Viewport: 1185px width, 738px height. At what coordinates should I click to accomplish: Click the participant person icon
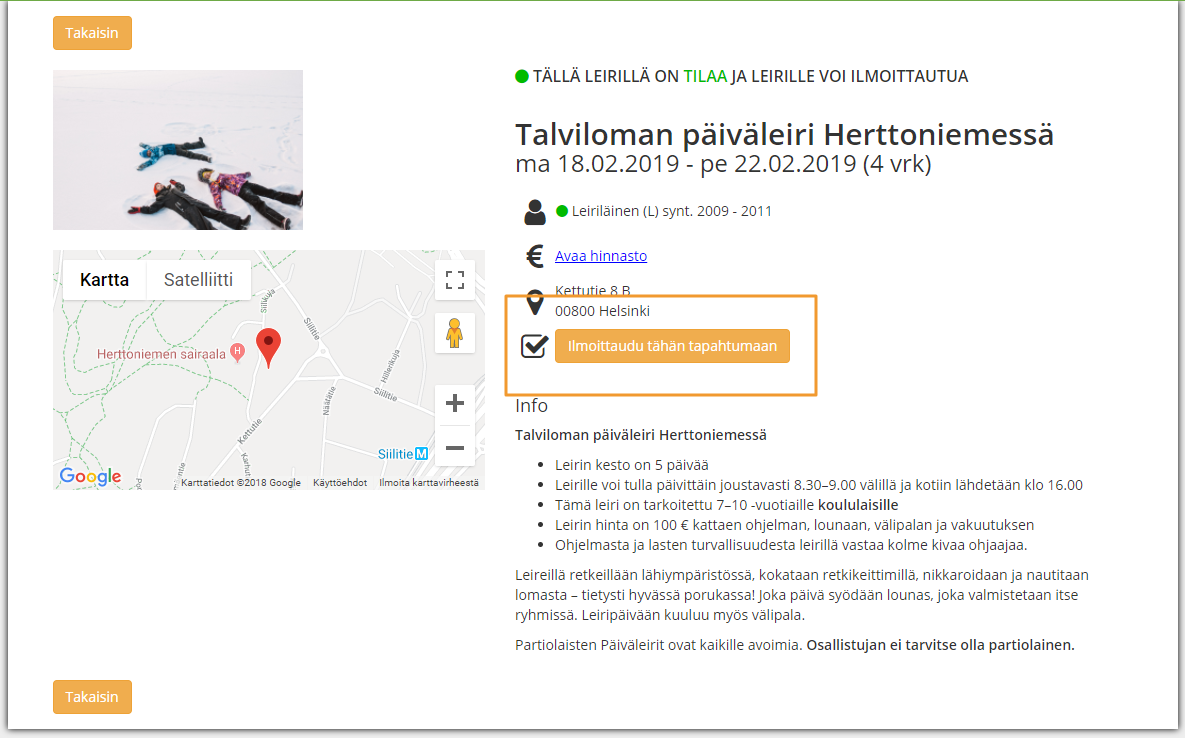coord(534,212)
